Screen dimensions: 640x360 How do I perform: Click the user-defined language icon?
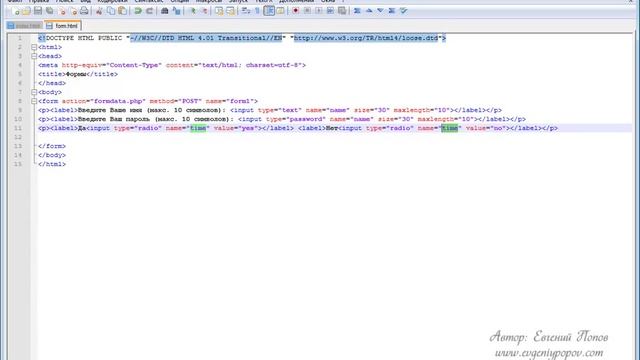[x=280, y=11]
